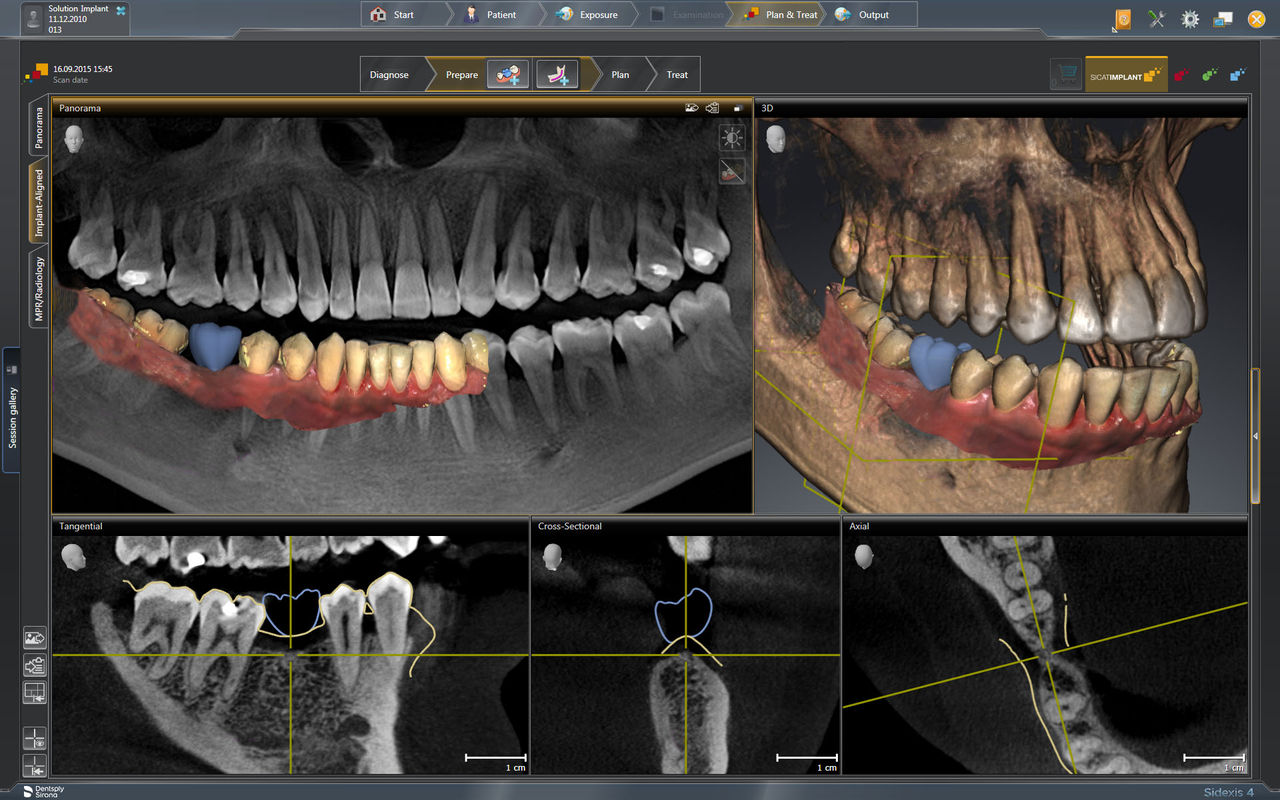
Task: Toggle crosshair visibility button in left toolbar
Action: (x=35, y=740)
